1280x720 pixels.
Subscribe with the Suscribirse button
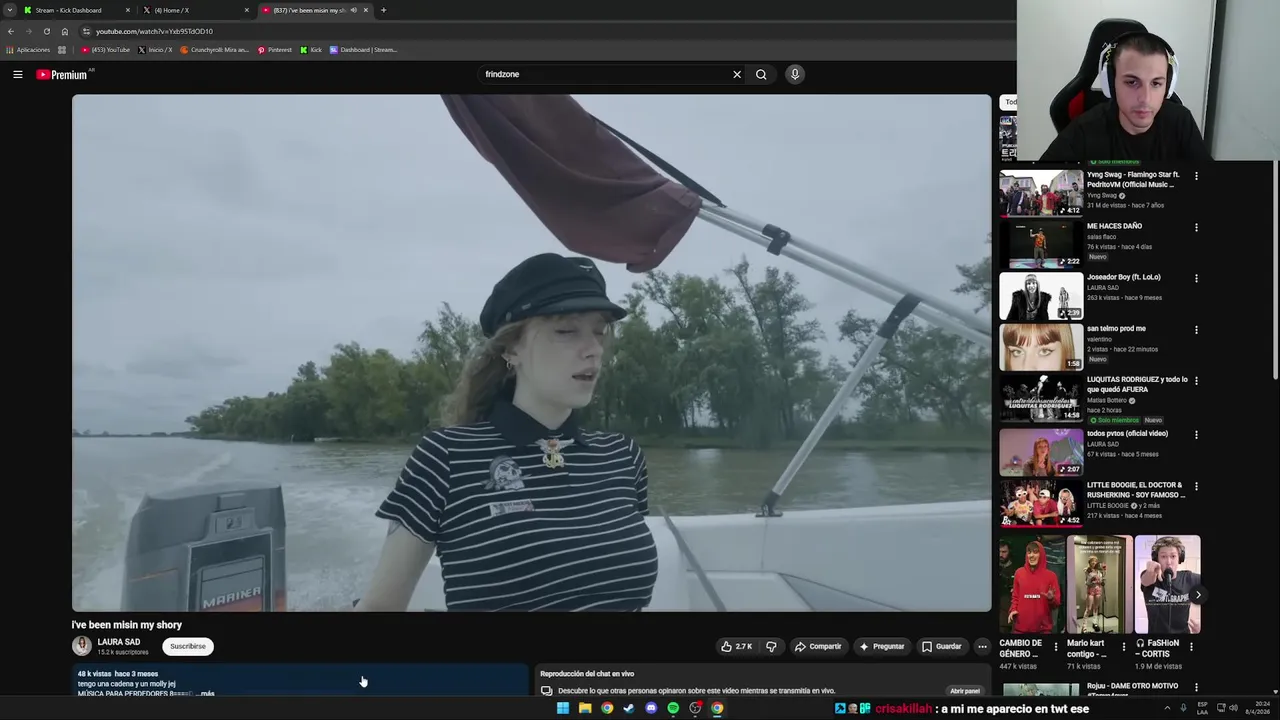188,646
